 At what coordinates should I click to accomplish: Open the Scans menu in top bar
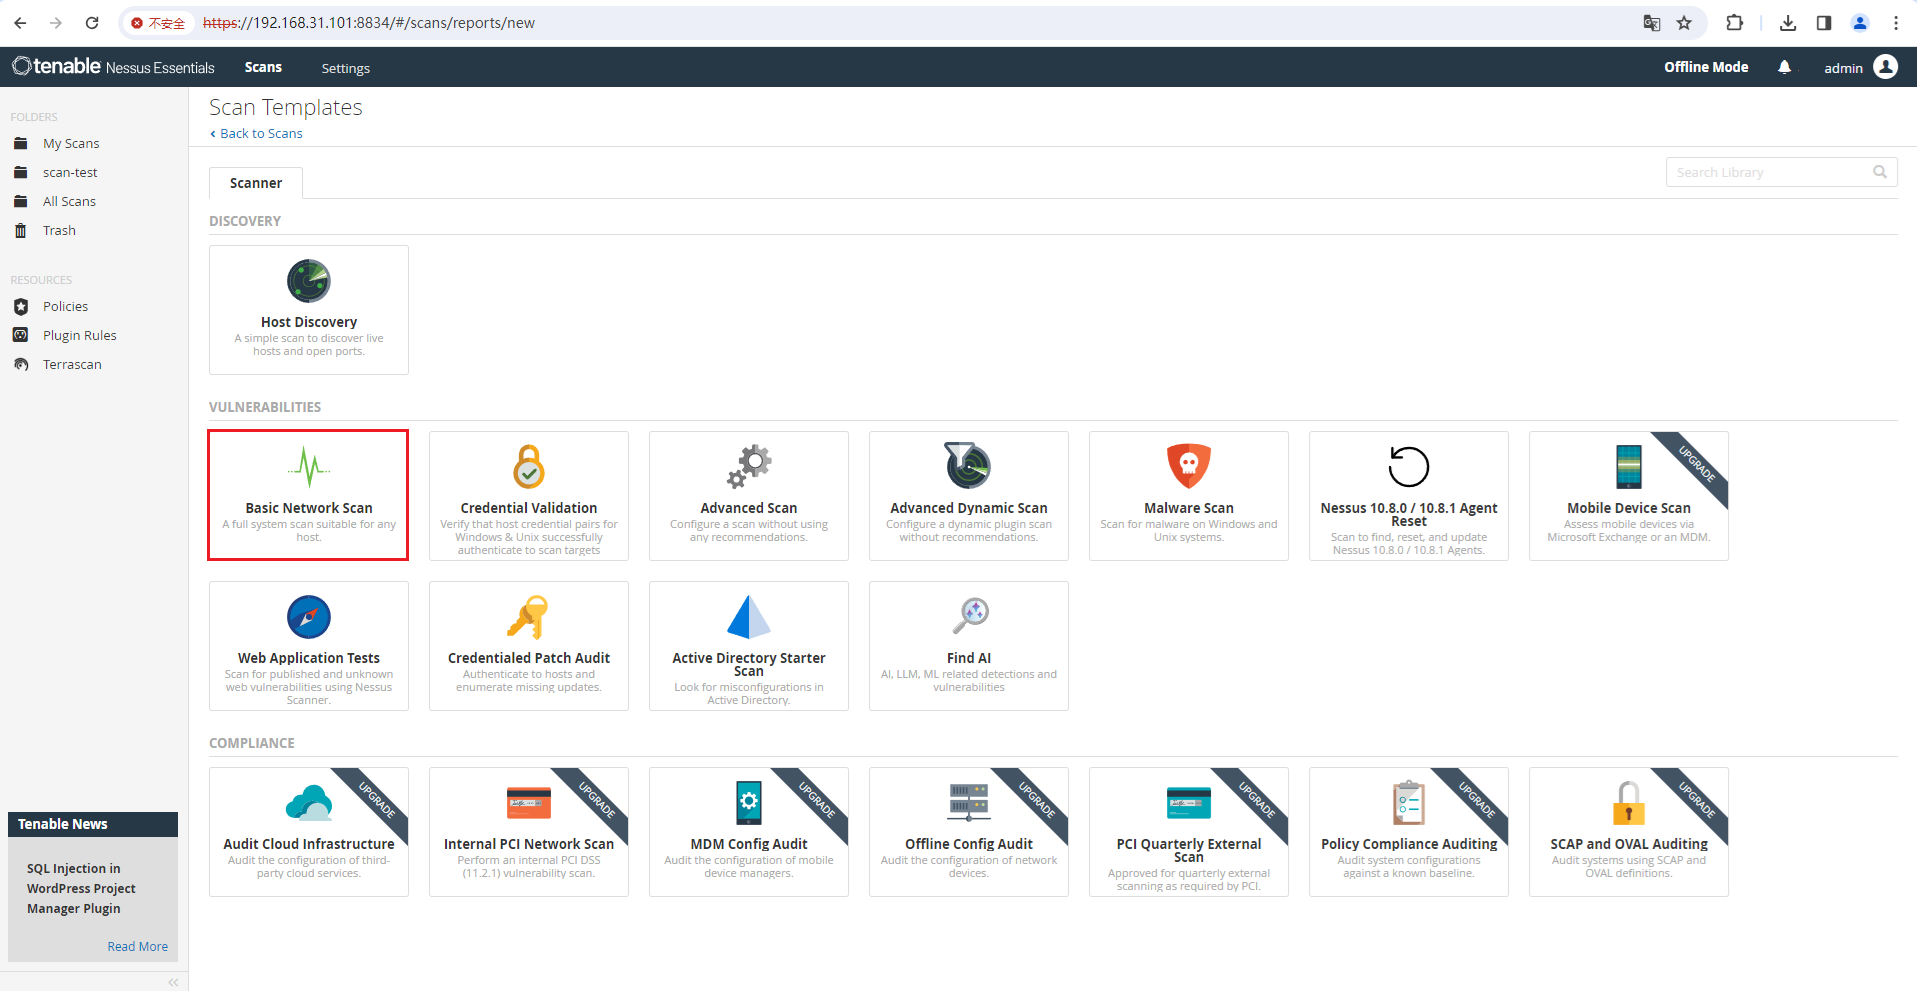pyautogui.click(x=263, y=67)
